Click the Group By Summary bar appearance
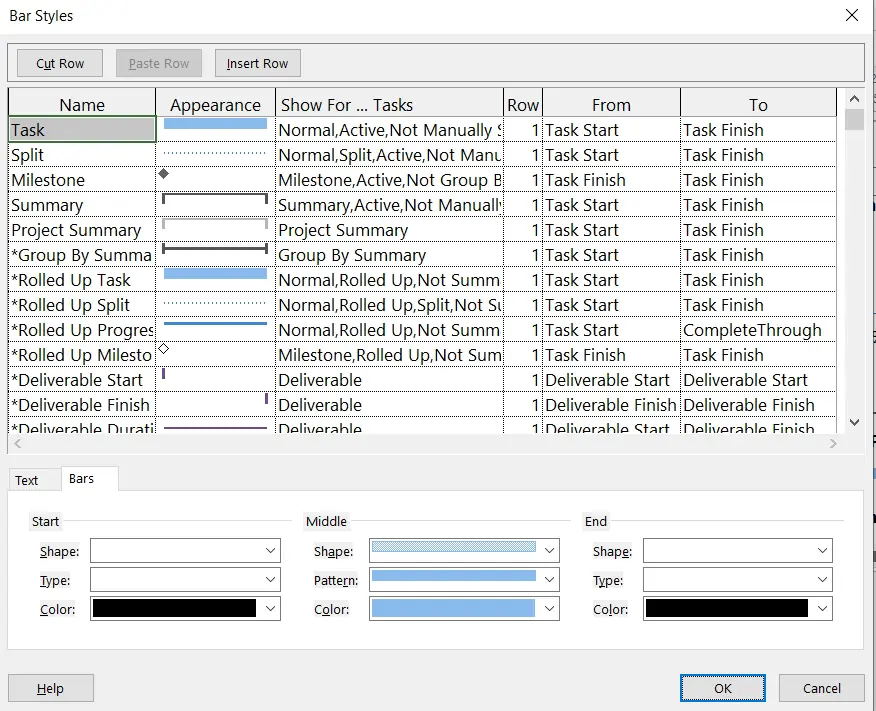The image size is (876, 711). pyautogui.click(x=215, y=249)
